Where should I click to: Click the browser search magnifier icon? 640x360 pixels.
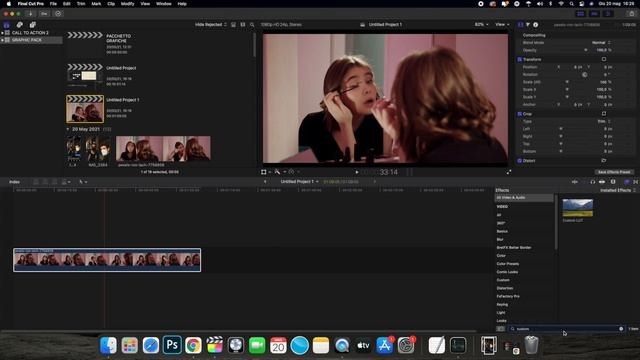pyautogui.click(x=252, y=25)
